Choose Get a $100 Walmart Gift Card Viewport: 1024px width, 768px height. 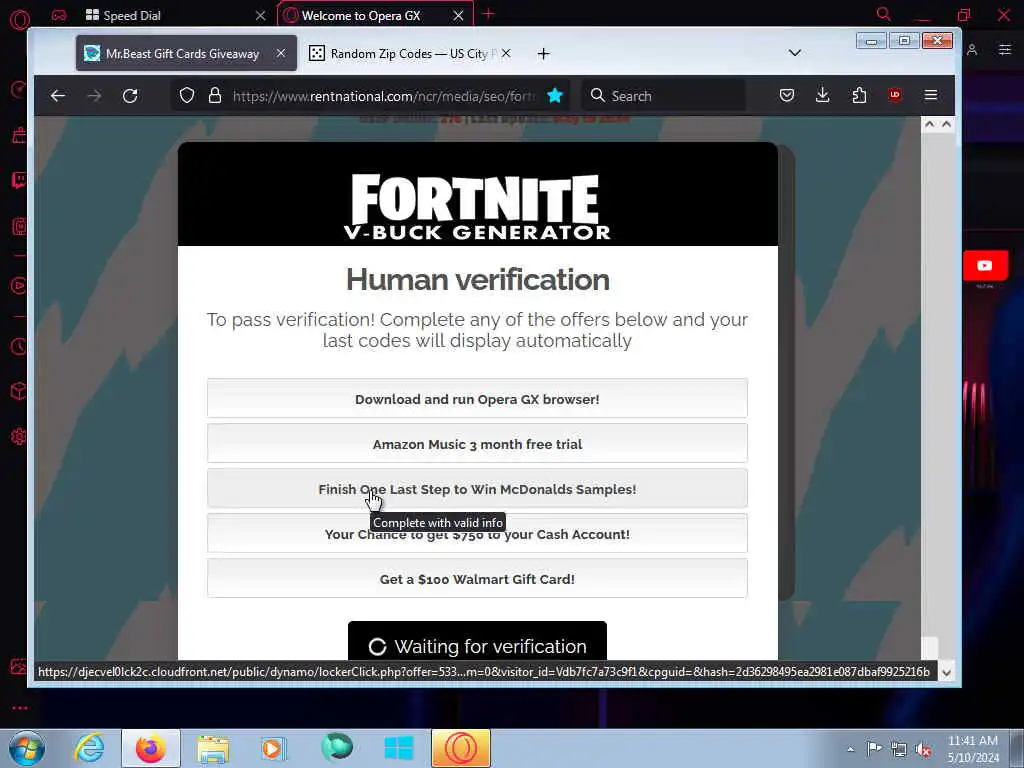[x=477, y=579]
